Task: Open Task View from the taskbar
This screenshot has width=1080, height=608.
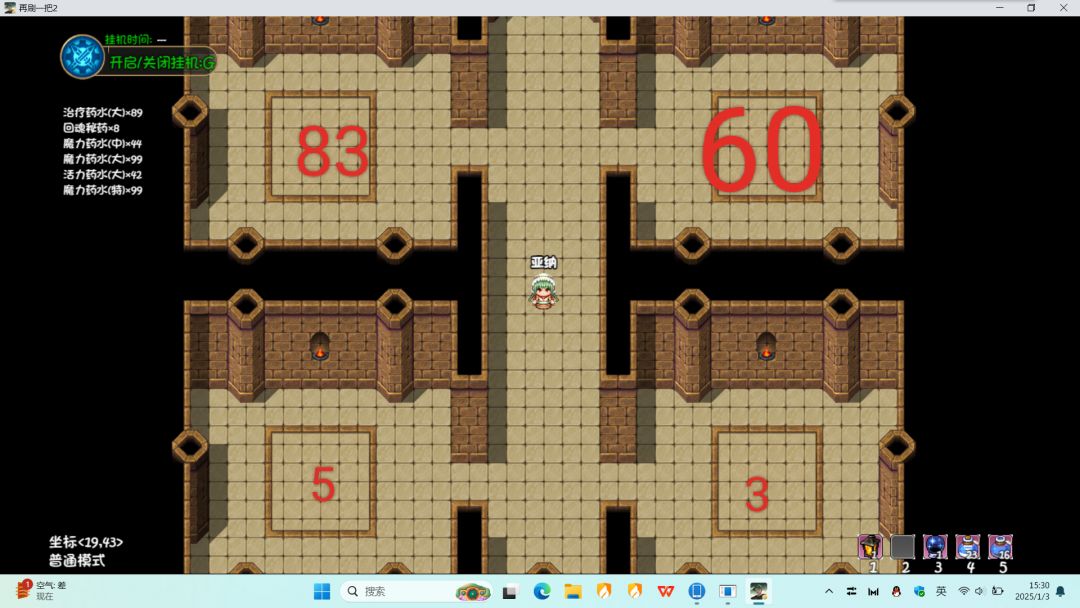Action: (510, 591)
